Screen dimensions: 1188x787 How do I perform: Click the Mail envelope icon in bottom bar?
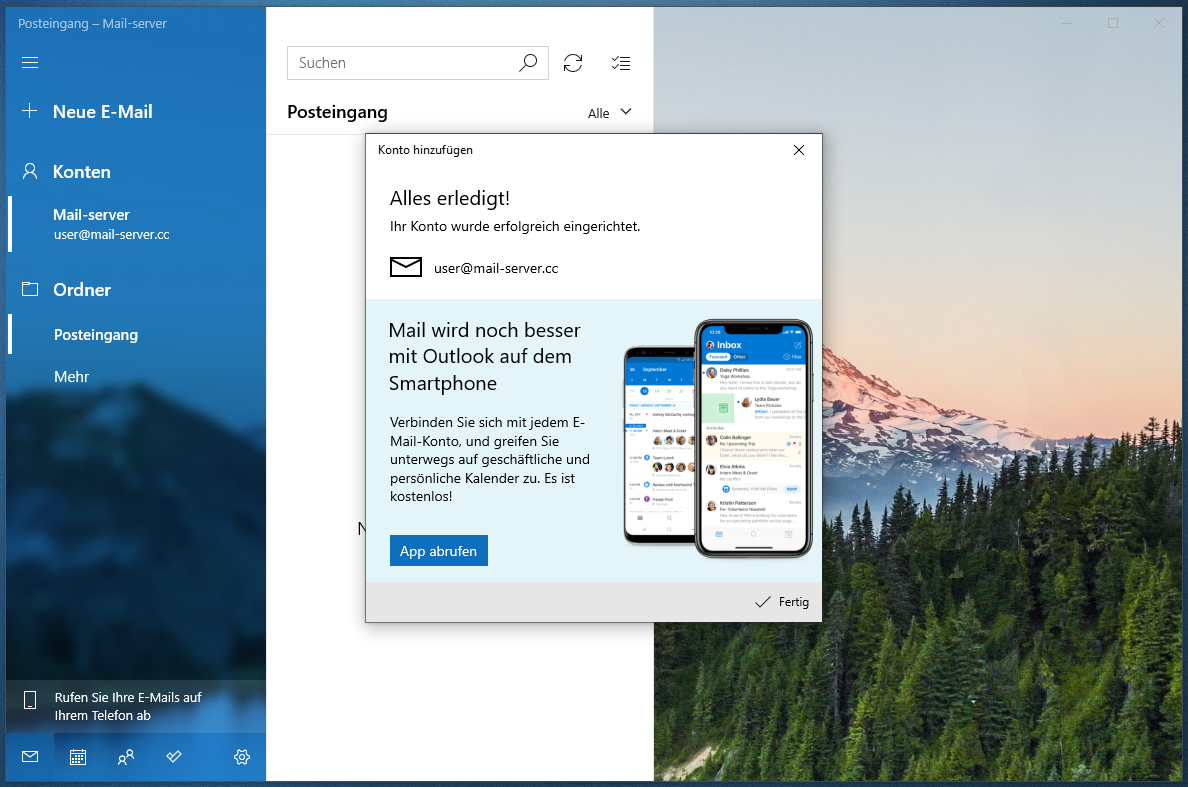pos(30,757)
